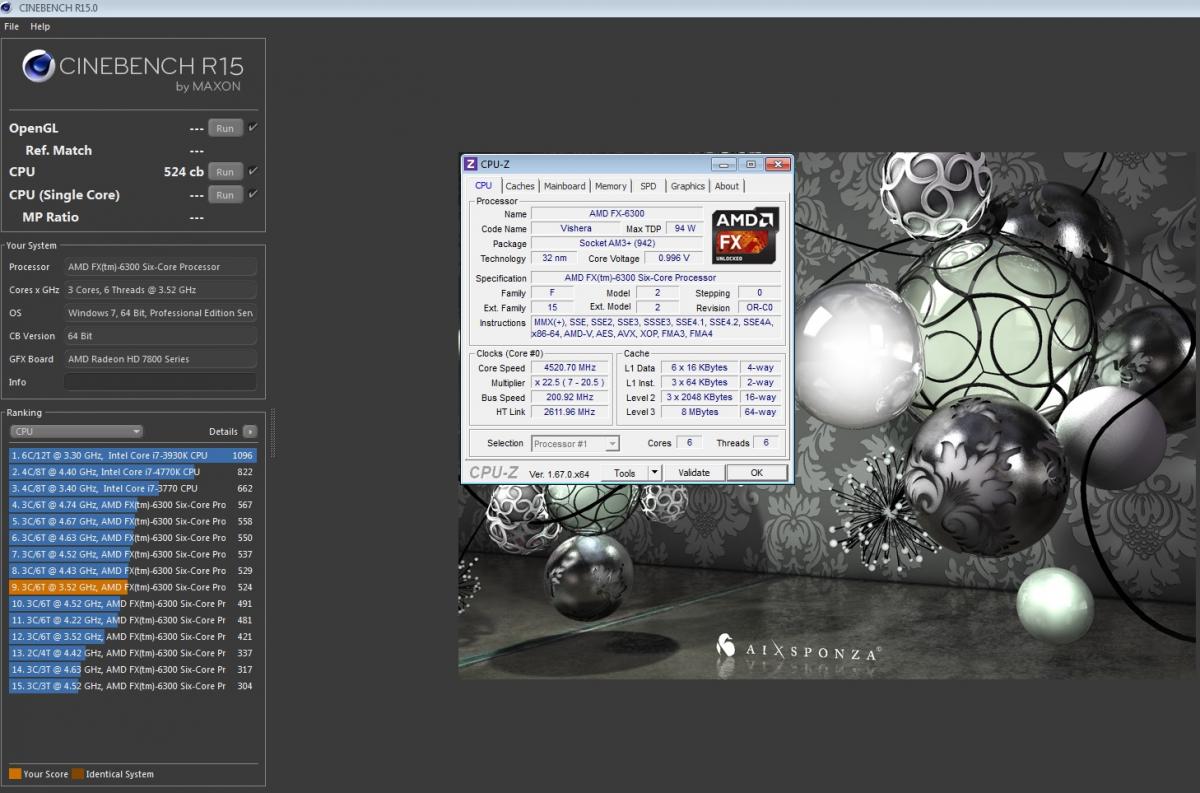
Task: Open the Help menu
Action: (x=40, y=26)
